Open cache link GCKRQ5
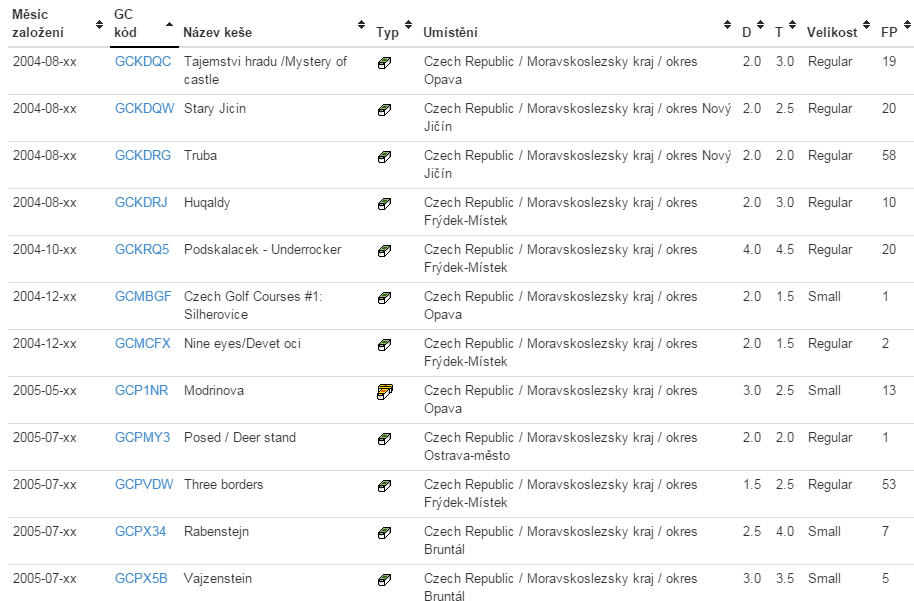The width and height of the screenshot is (914, 601). click(142, 249)
